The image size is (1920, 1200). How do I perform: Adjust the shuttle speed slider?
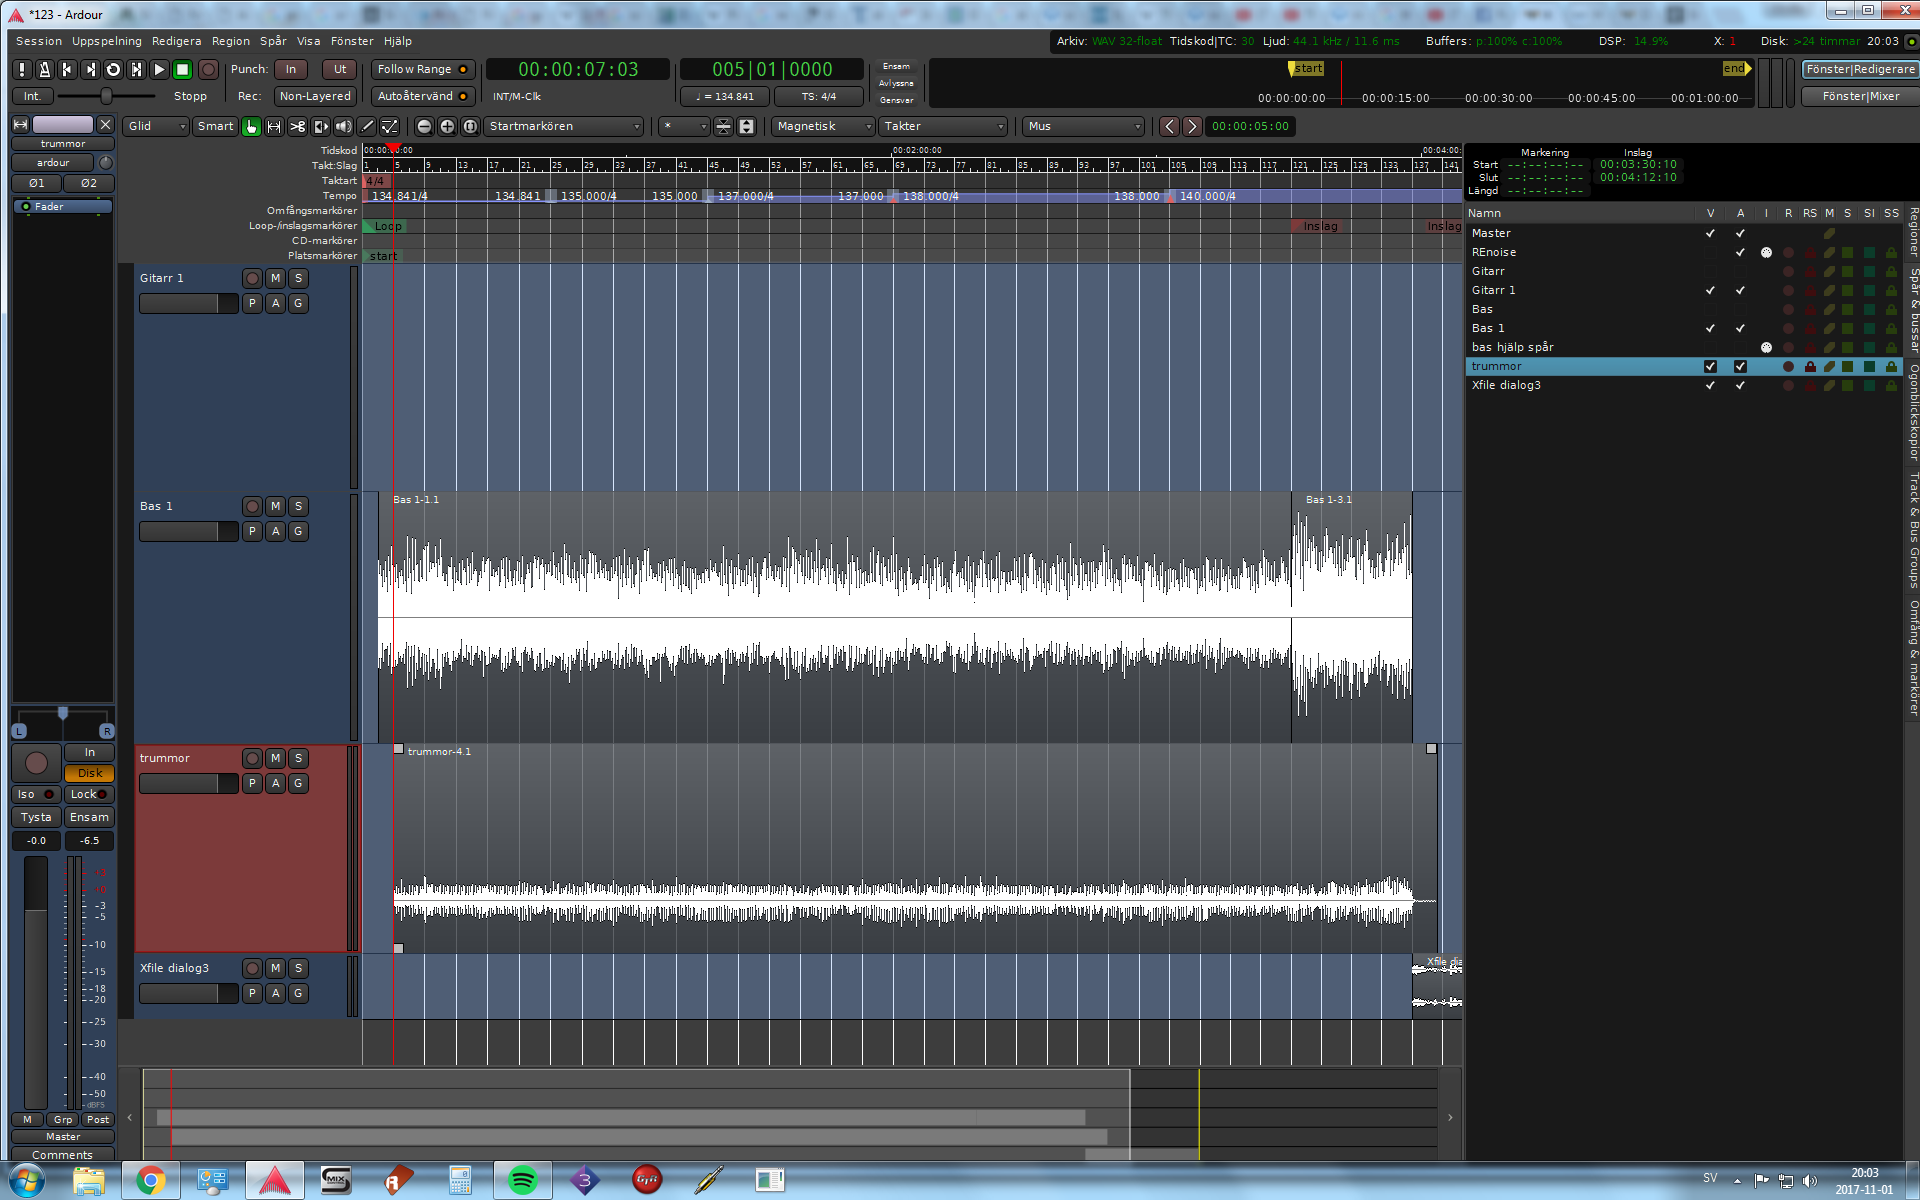click(x=106, y=96)
